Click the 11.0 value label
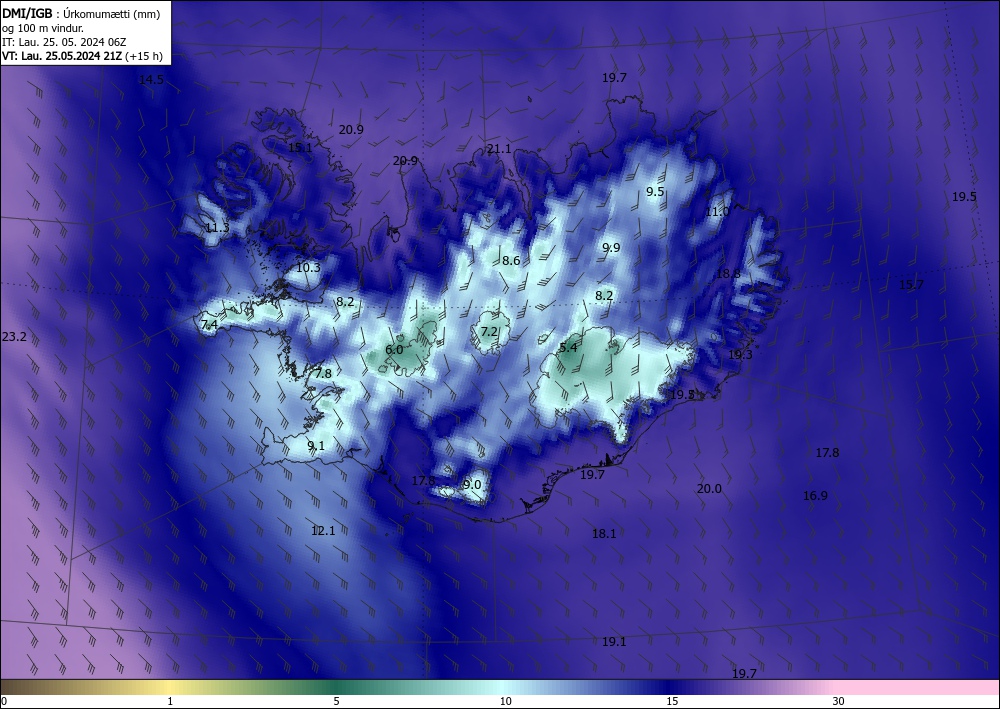This screenshot has height=709, width=1000. click(x=717, y=212)
